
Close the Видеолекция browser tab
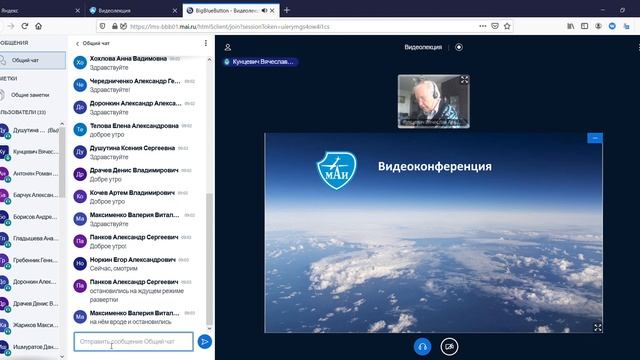(175, 11)
